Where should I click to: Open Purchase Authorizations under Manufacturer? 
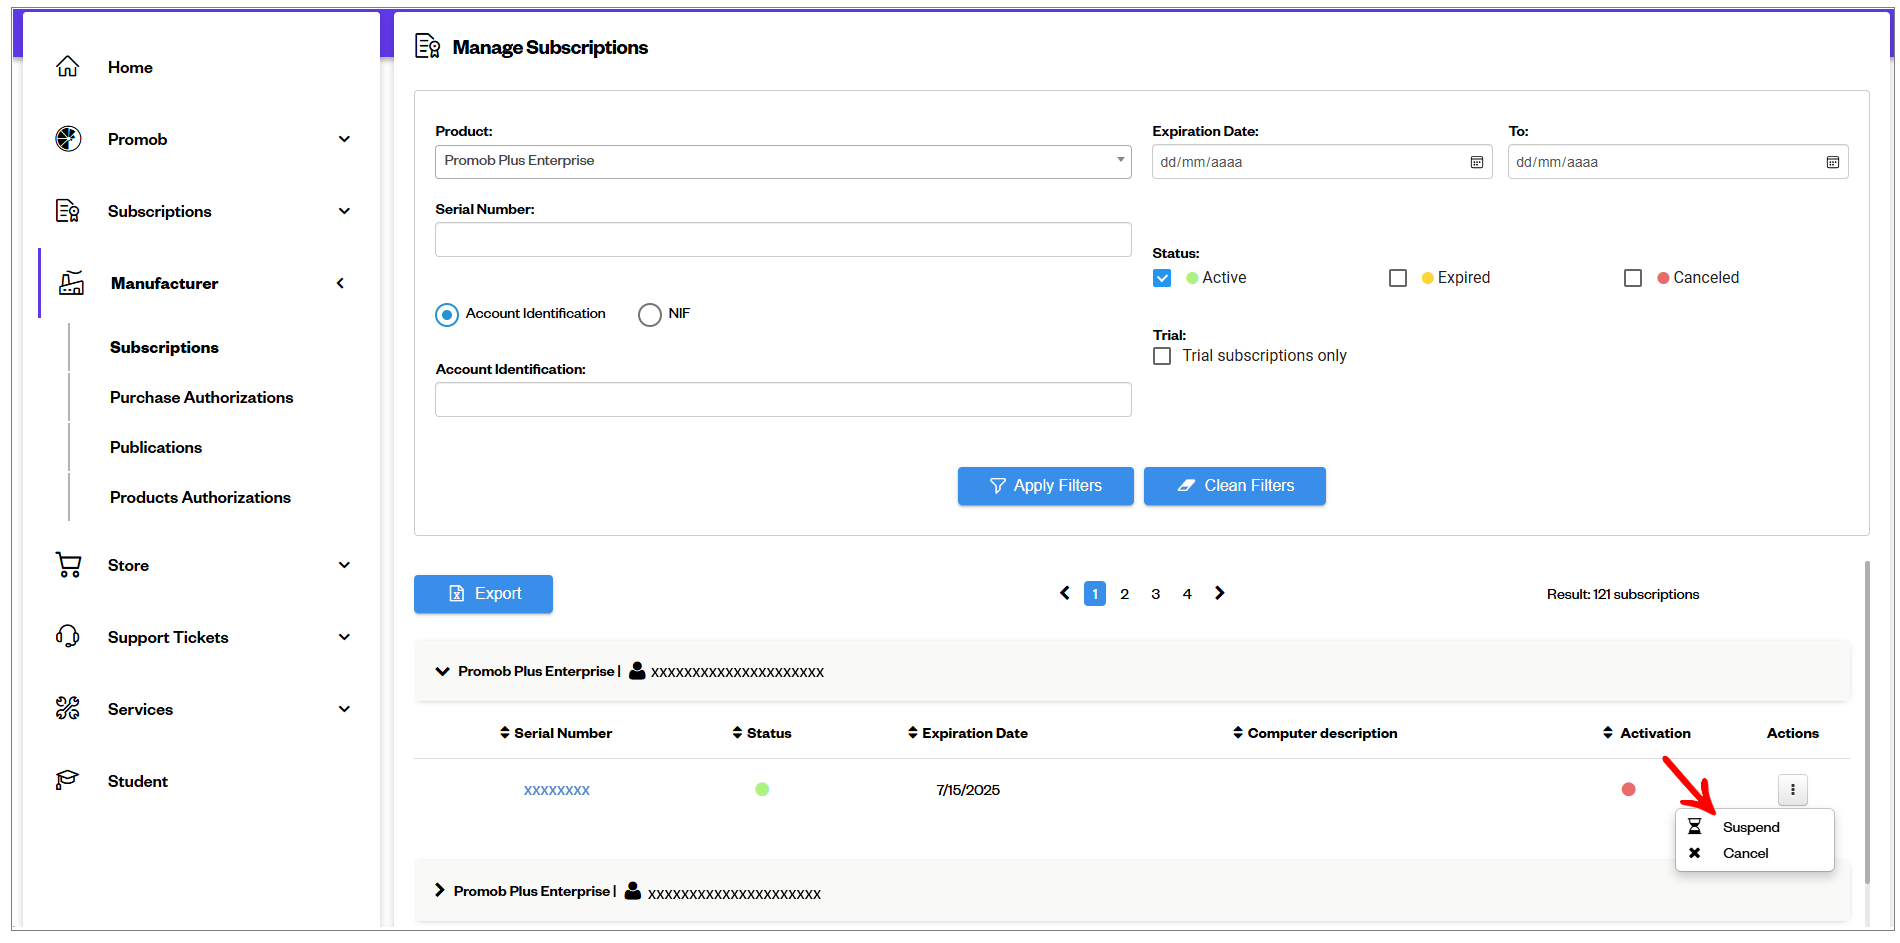201,397
